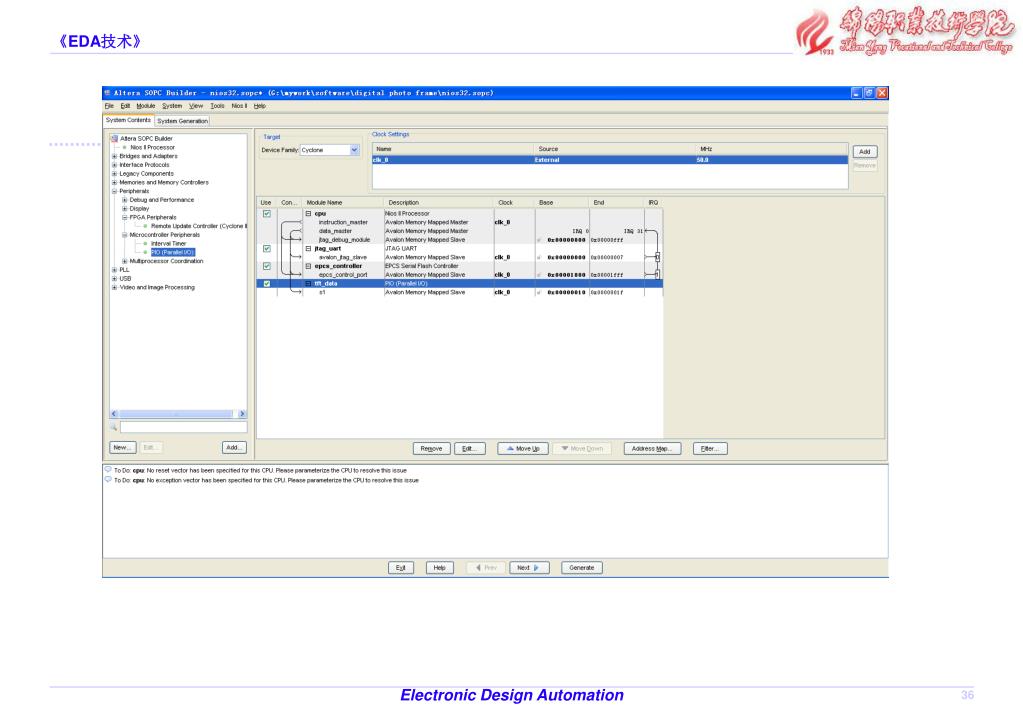Screen dimensions: 1023x708
Task: Click the Remove button below the module table
Action: (431, 449)
